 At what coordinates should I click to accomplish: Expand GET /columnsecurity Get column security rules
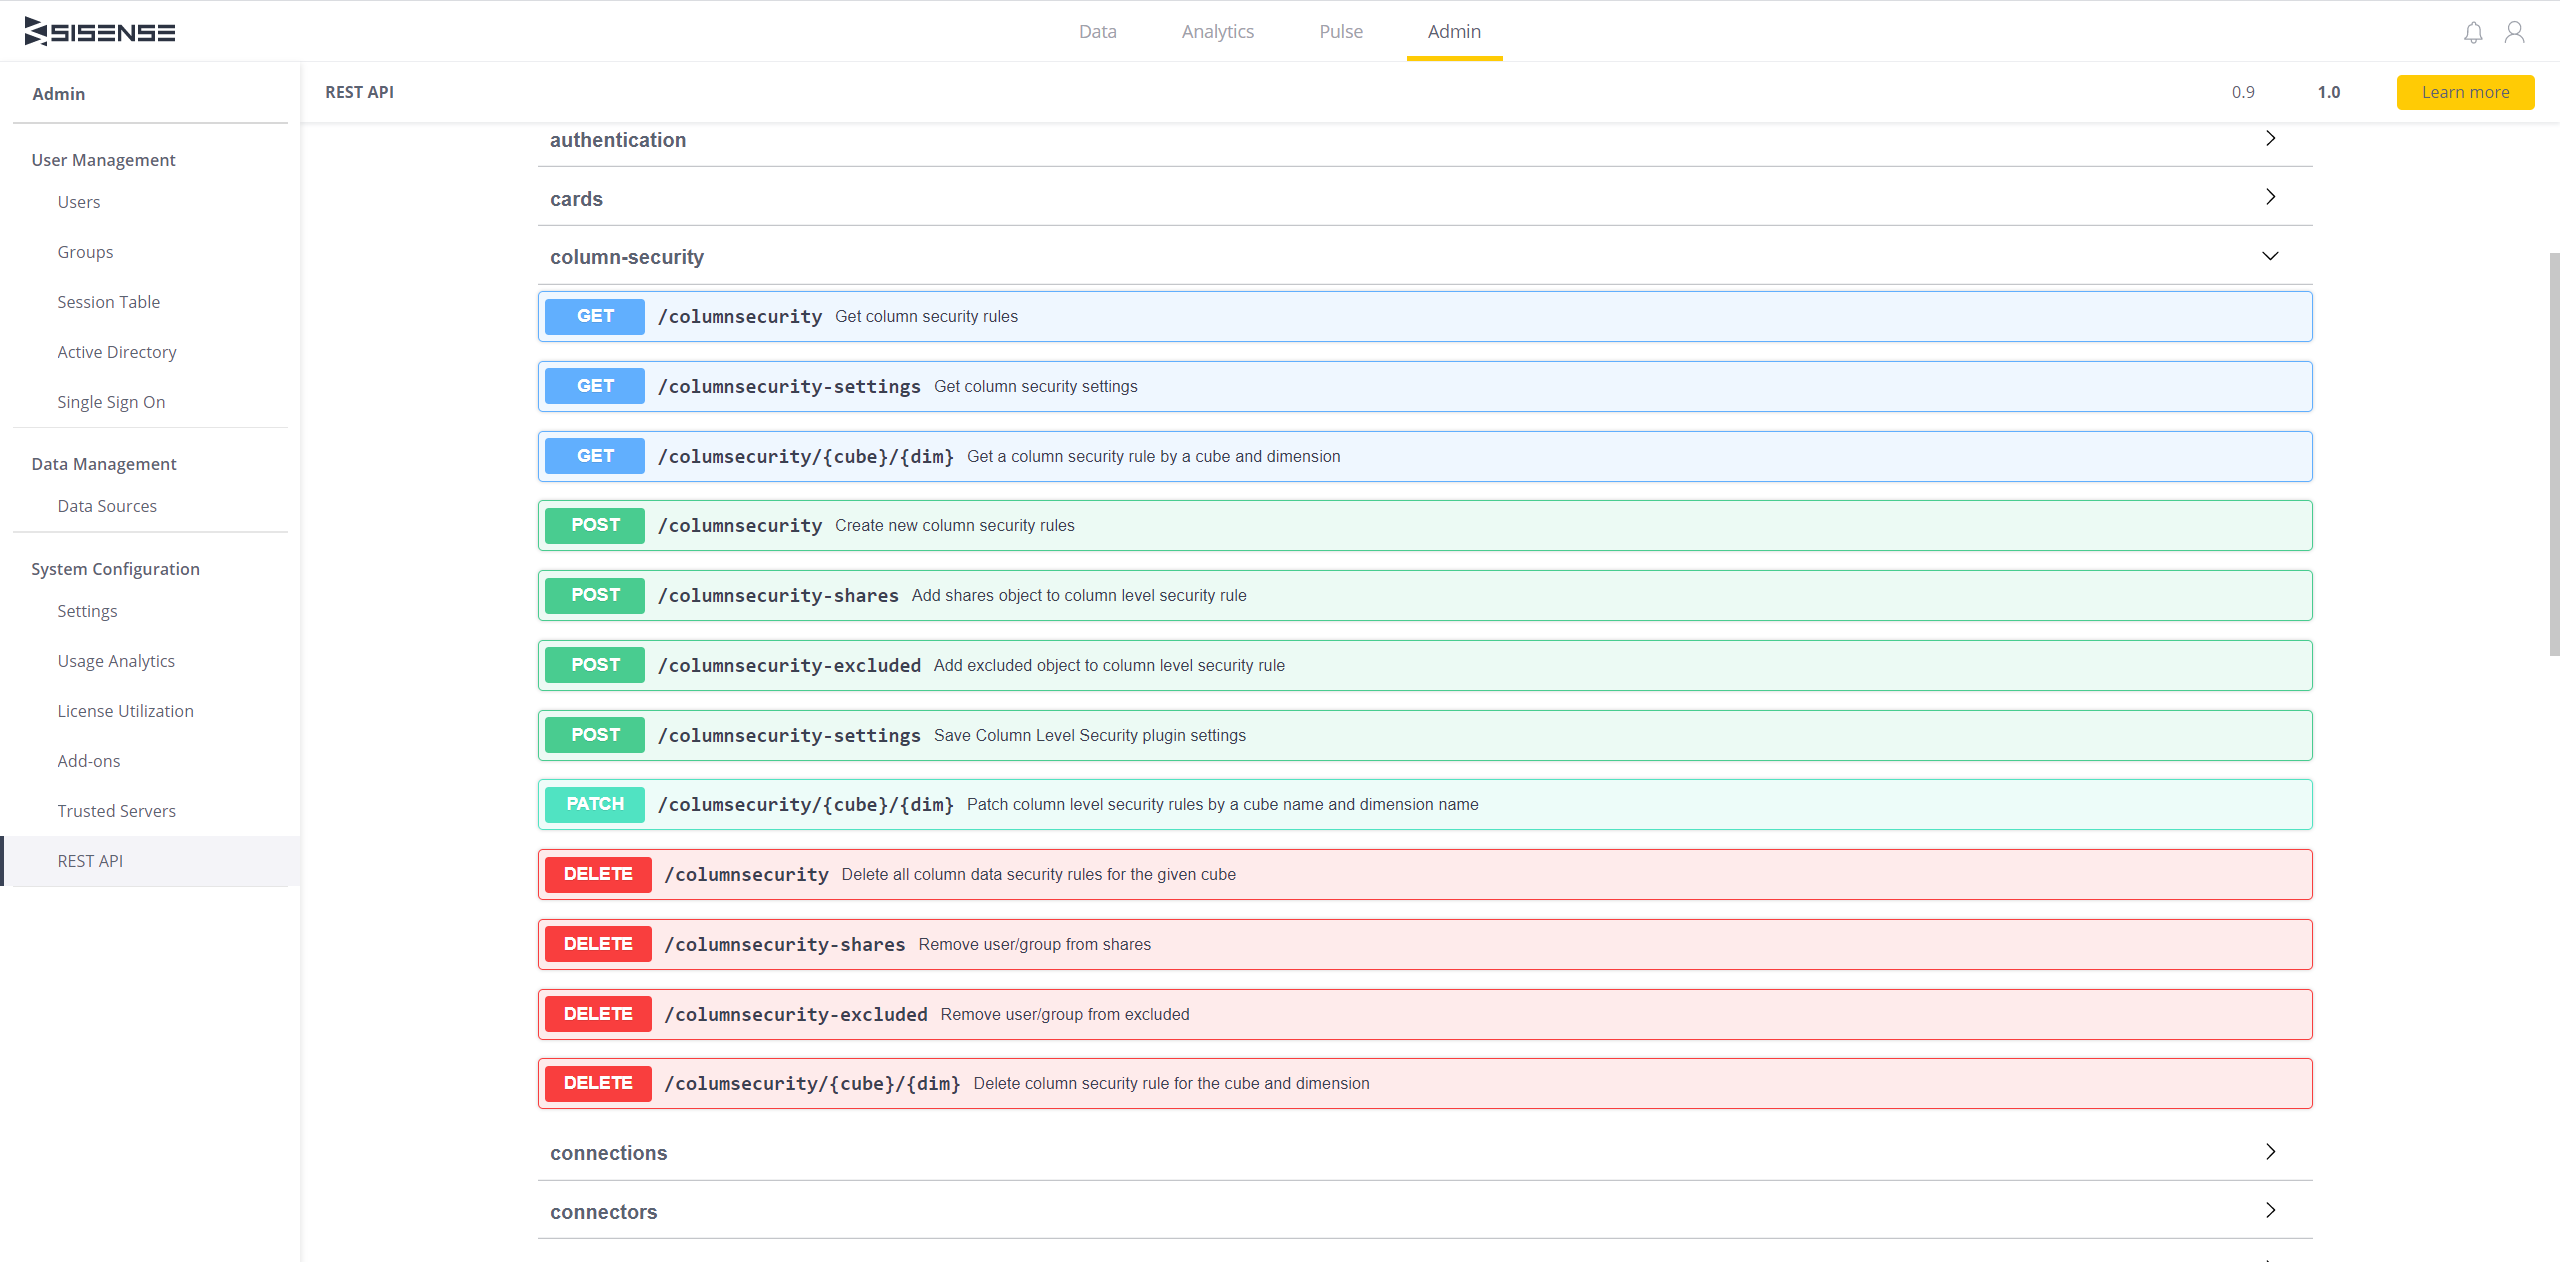[1425, 316]
